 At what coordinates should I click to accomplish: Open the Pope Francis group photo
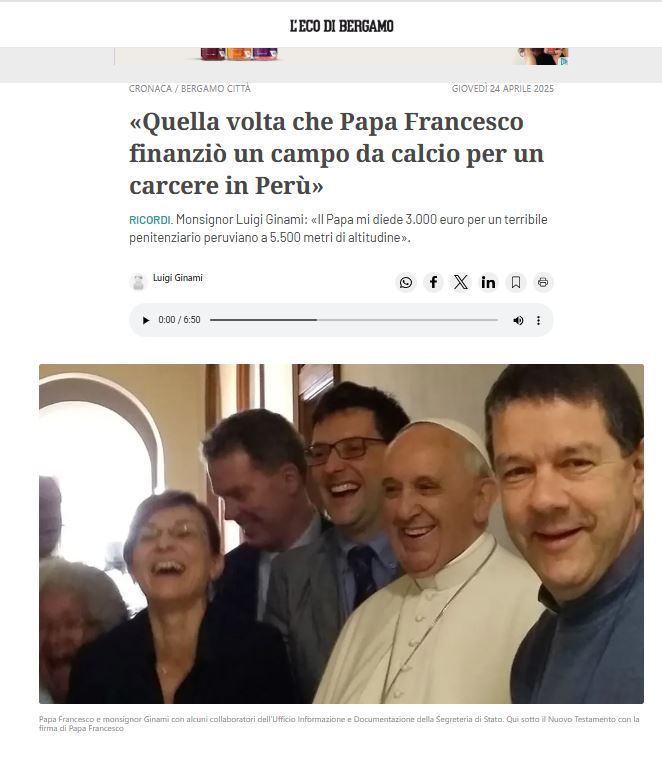341,533
